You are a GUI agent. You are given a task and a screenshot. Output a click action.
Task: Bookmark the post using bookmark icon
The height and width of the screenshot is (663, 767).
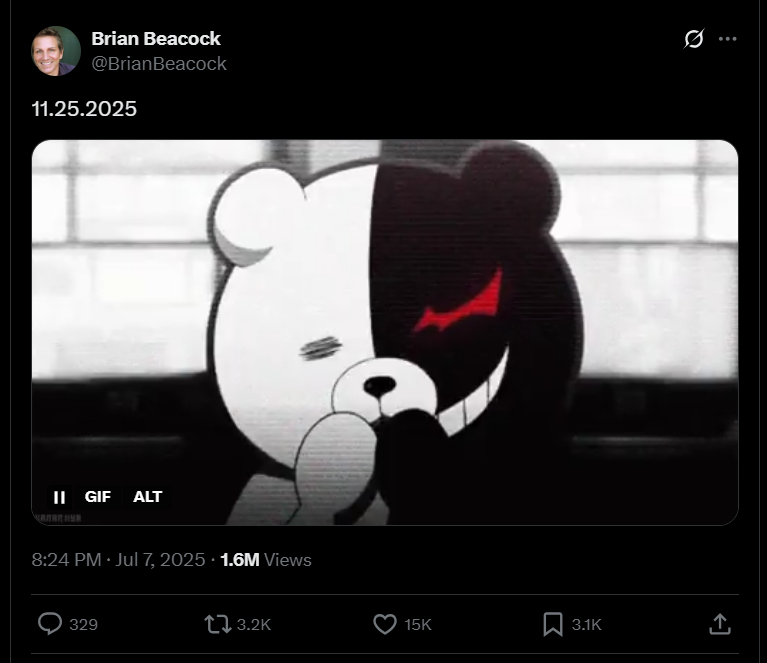(553, 624)
